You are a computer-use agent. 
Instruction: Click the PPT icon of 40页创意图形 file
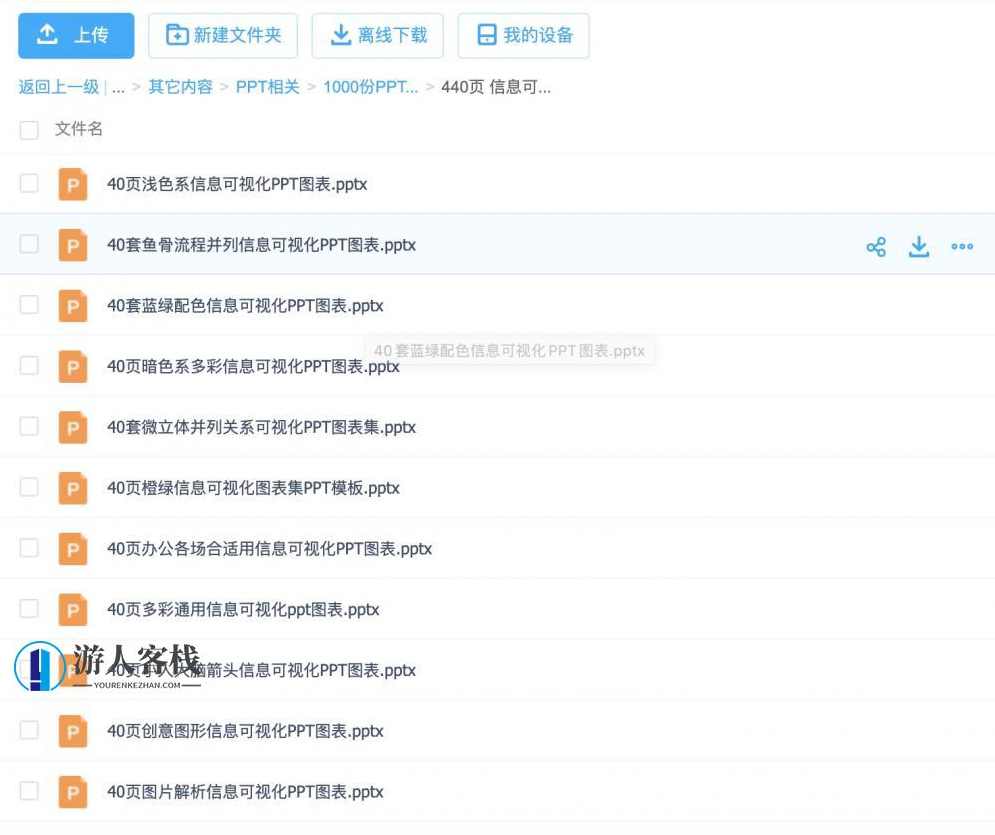pos(72,731)
